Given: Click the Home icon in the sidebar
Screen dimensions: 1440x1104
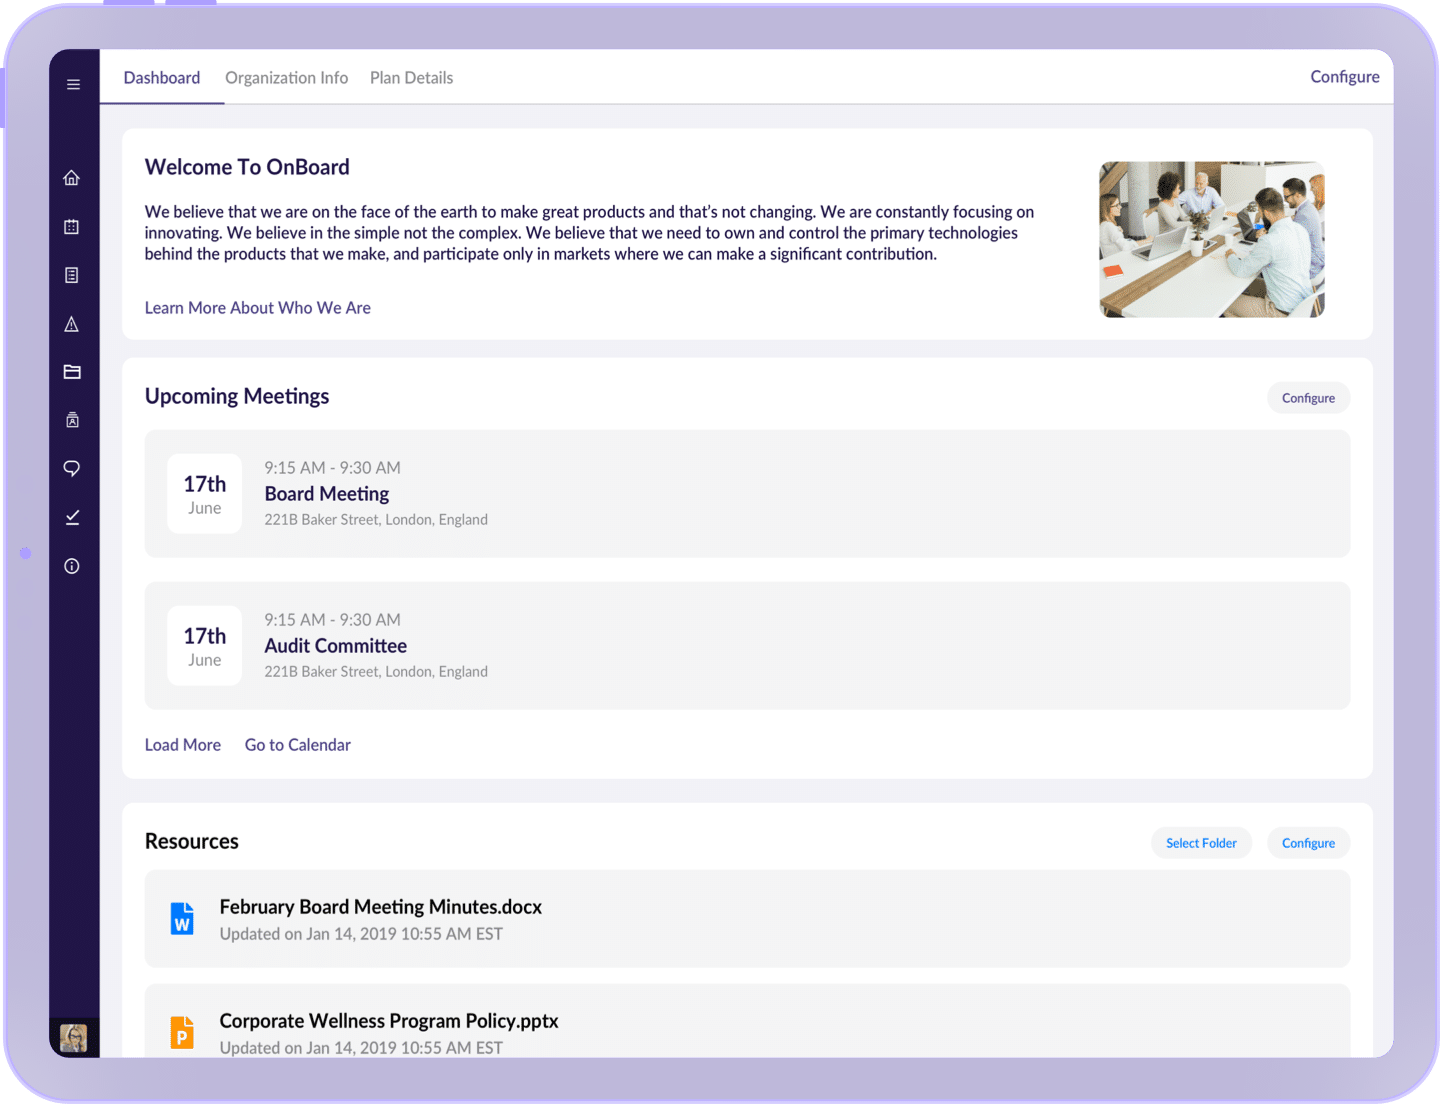Looking at the screenshot, I should [72, 178].
